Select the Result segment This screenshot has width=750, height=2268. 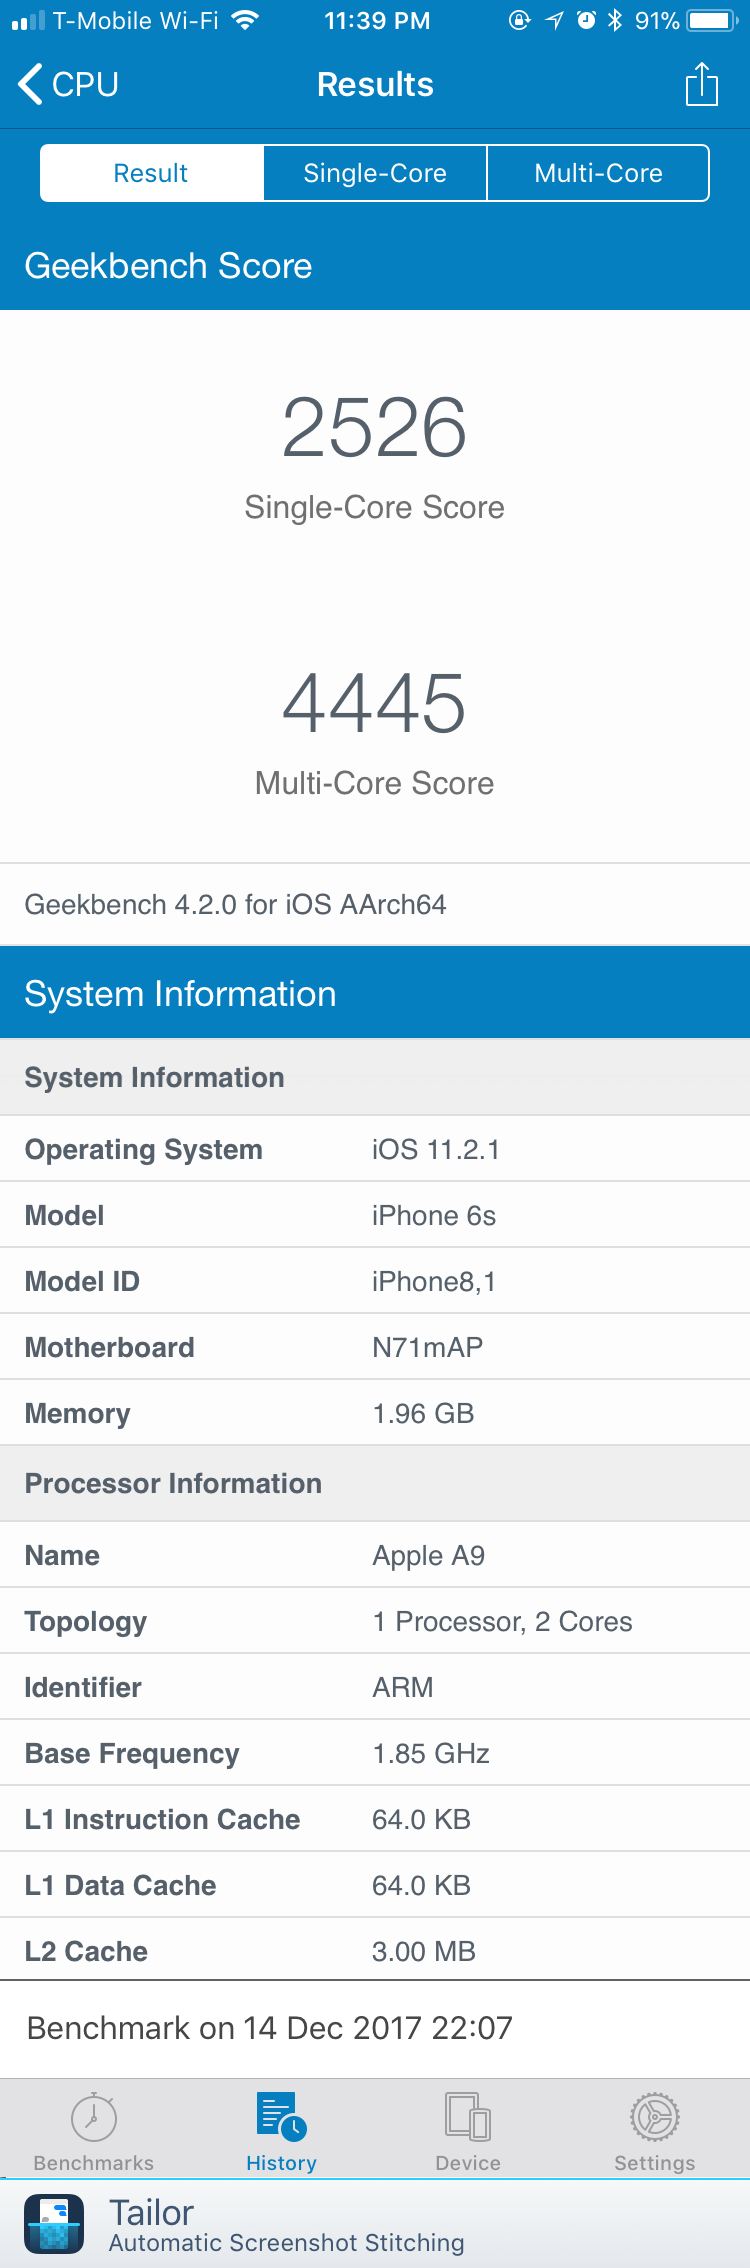point(151,173)
